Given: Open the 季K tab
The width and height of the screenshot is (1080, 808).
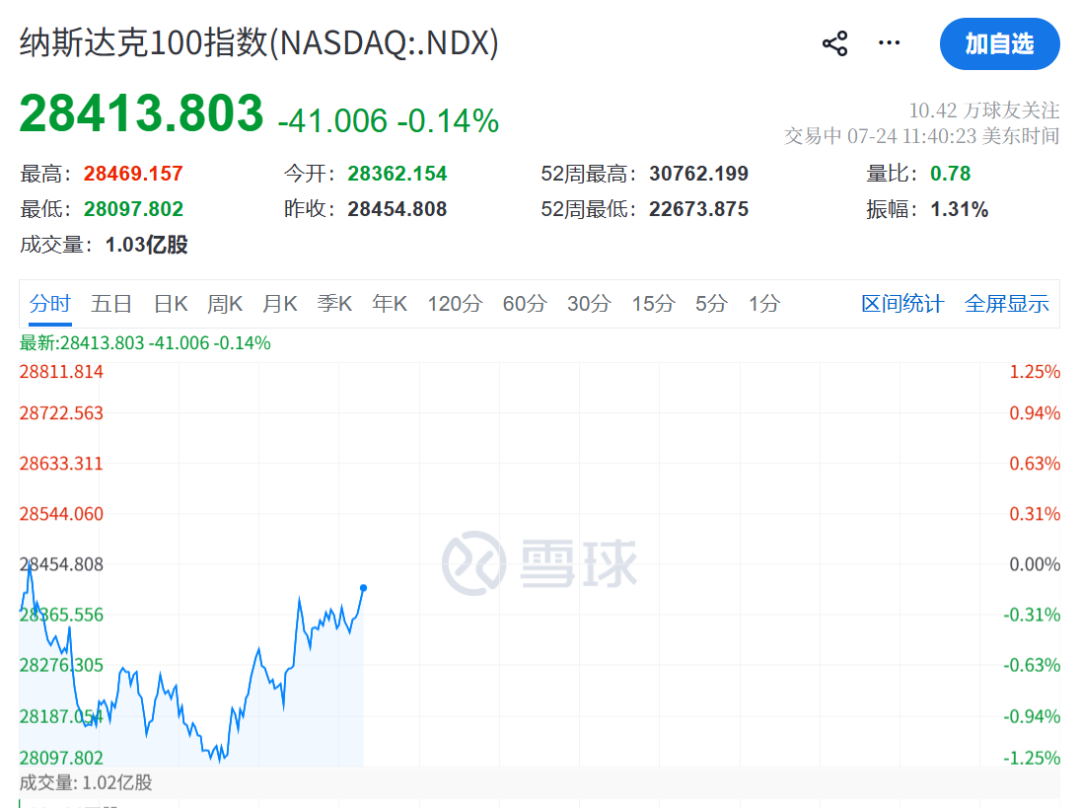Looking at the screenshot, I should point(334,304).
